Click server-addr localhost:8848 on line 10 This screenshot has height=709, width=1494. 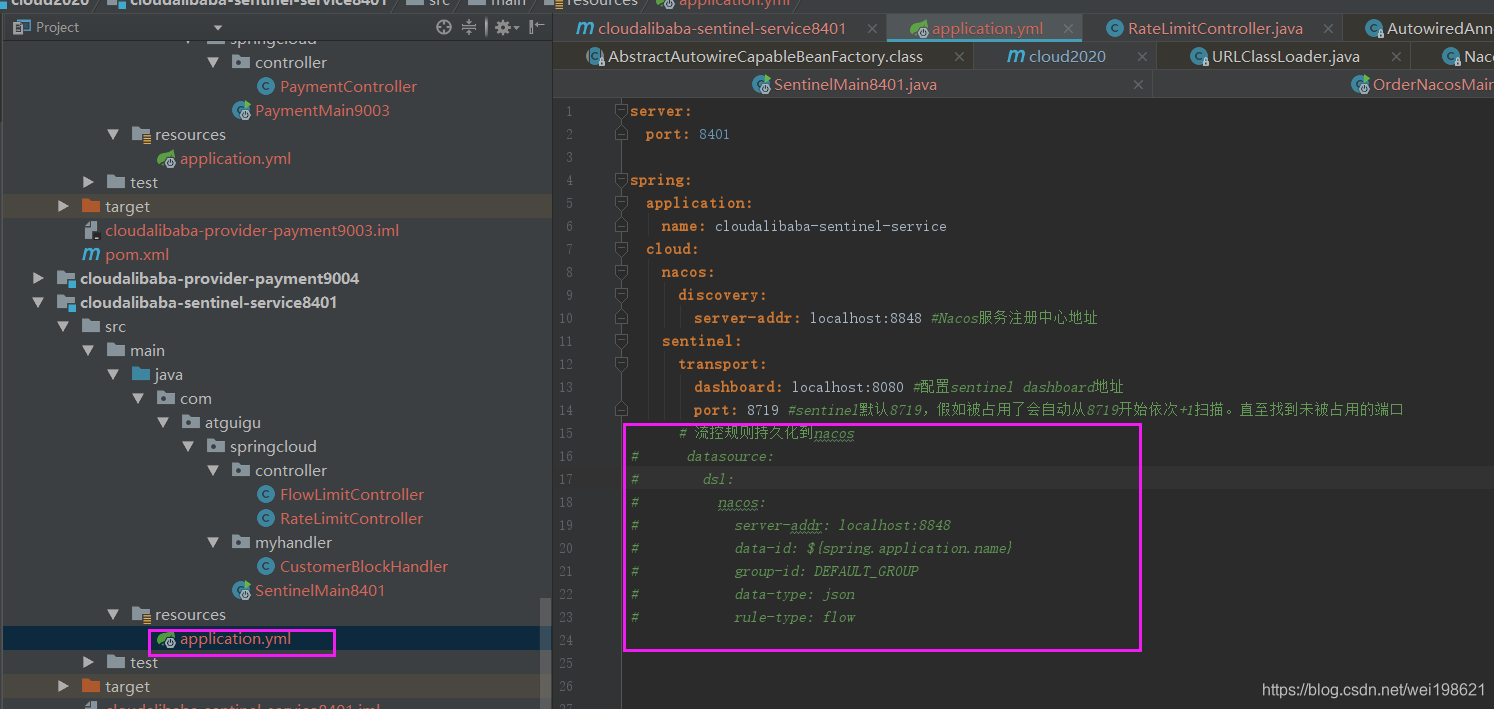point(866,318)
